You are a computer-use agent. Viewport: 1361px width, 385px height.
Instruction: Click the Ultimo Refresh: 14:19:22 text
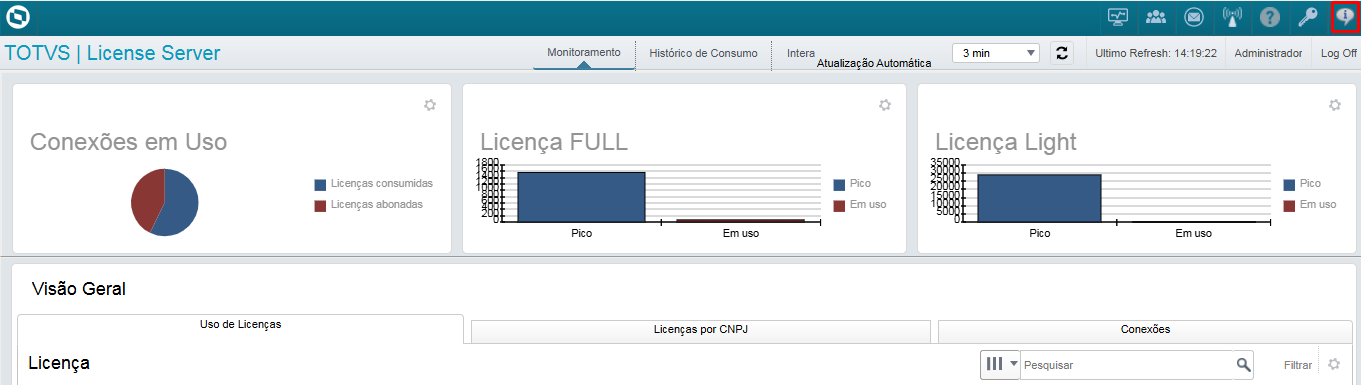pos(1156,53)
